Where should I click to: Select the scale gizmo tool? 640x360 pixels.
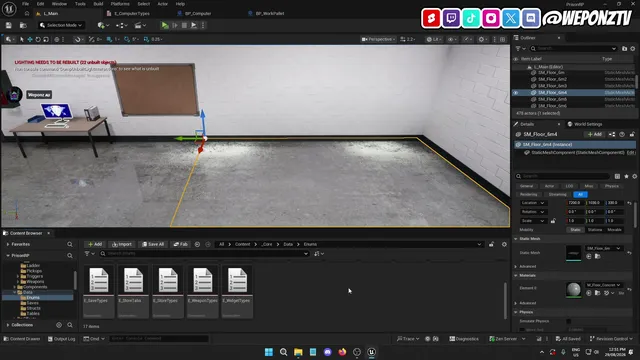tap(46, 39)
